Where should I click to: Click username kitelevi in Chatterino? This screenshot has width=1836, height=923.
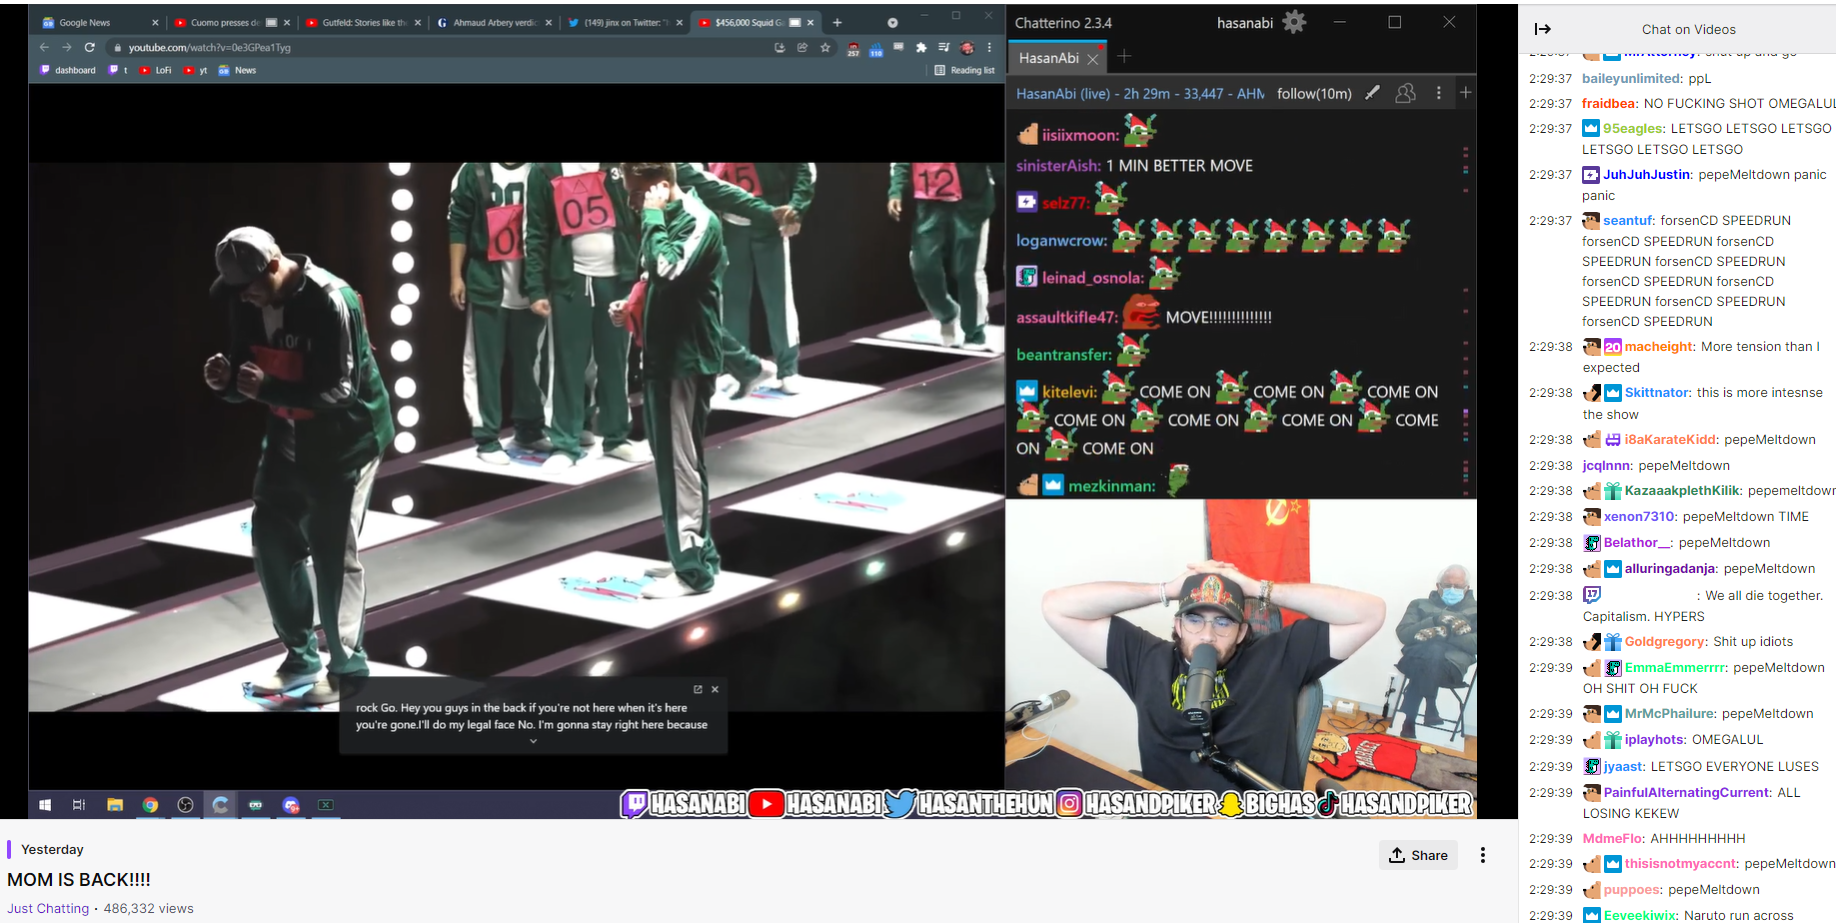click(1069, 392)
